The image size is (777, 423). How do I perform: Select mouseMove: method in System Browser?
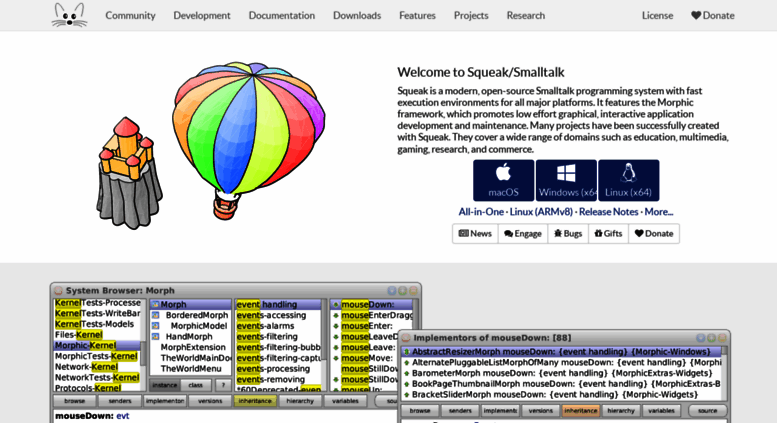tap(366, 358)
